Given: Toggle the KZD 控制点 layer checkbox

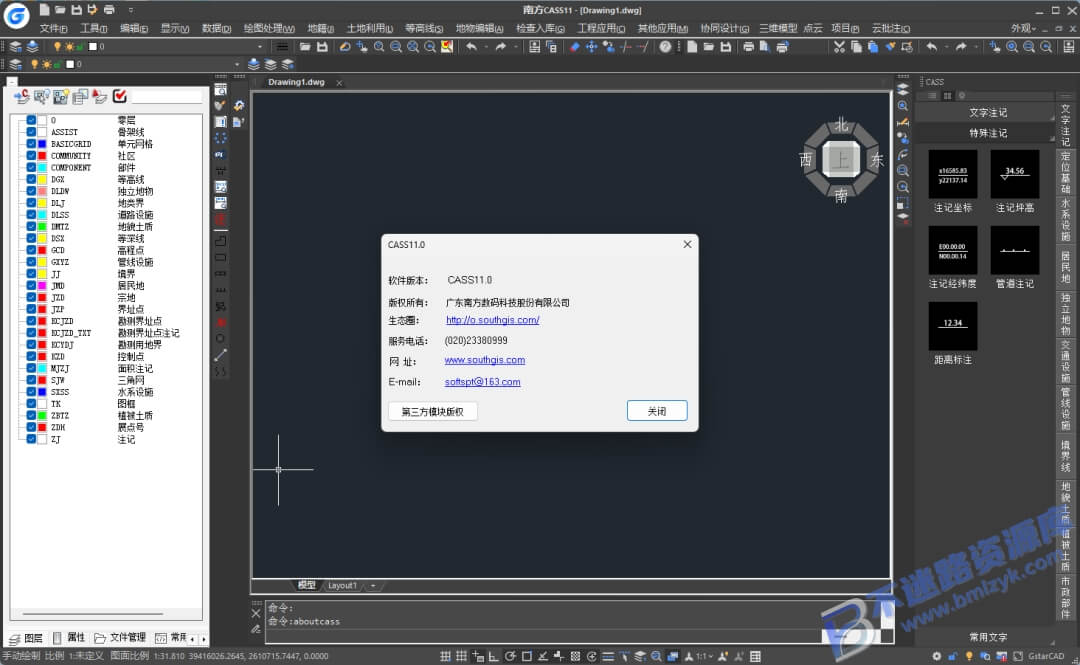Looking at the screenshot, I should pos(31,356).
